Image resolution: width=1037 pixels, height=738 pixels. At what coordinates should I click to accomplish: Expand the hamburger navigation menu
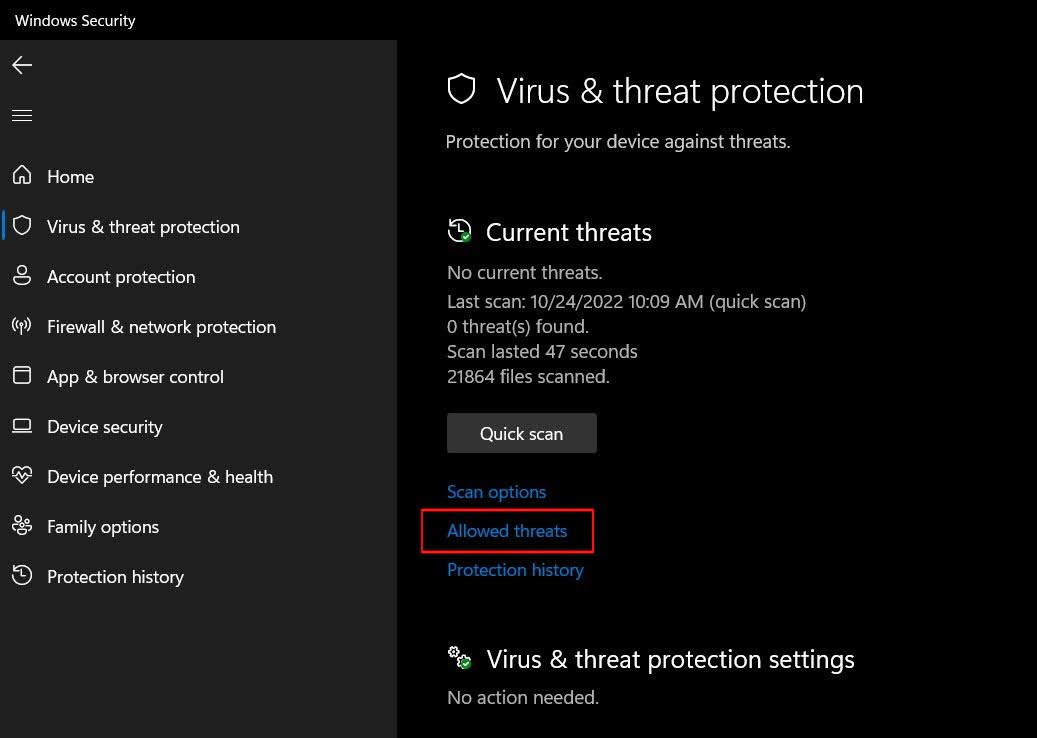pos(22,116)
